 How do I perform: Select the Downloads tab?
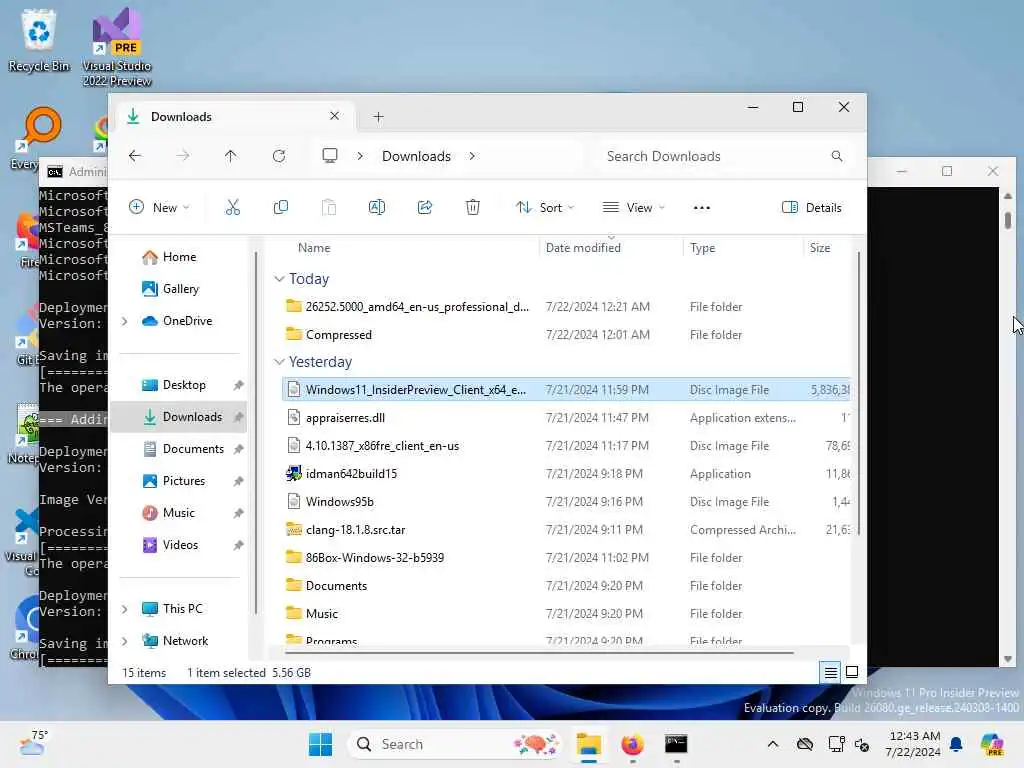coord(233,116)
